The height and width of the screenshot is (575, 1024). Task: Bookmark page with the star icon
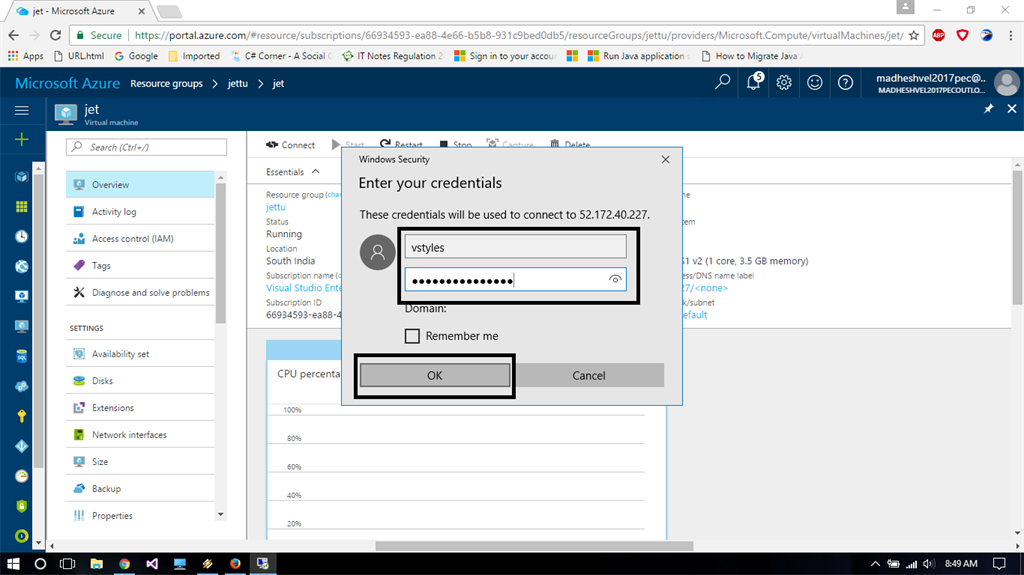pos(913,35)
